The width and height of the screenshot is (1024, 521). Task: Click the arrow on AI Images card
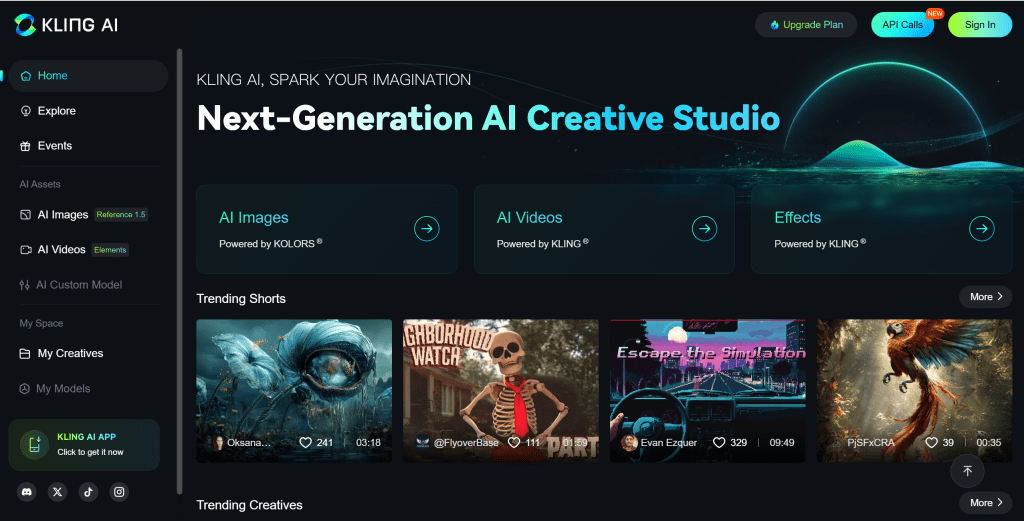[426, 229]
